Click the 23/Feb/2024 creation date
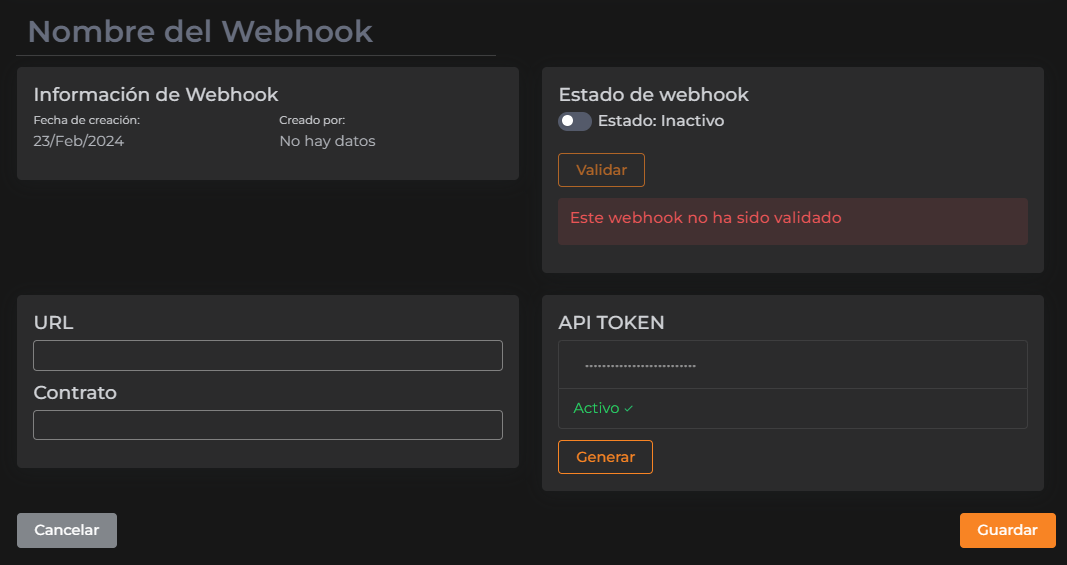This screenshot has width=1067, height=565. pos(79,141)
